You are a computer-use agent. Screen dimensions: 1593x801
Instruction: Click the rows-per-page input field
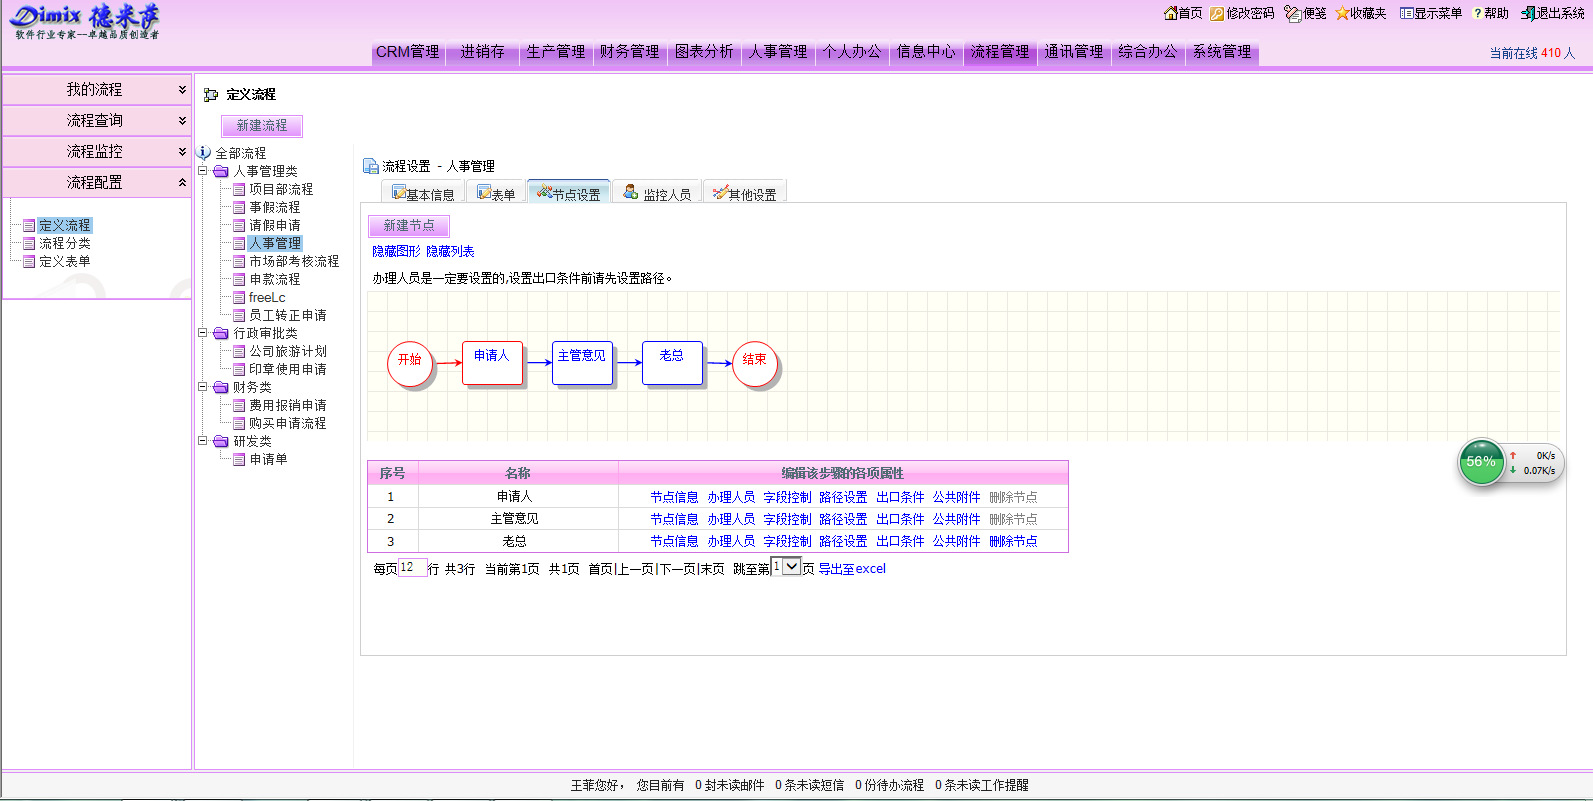(412, 568)
